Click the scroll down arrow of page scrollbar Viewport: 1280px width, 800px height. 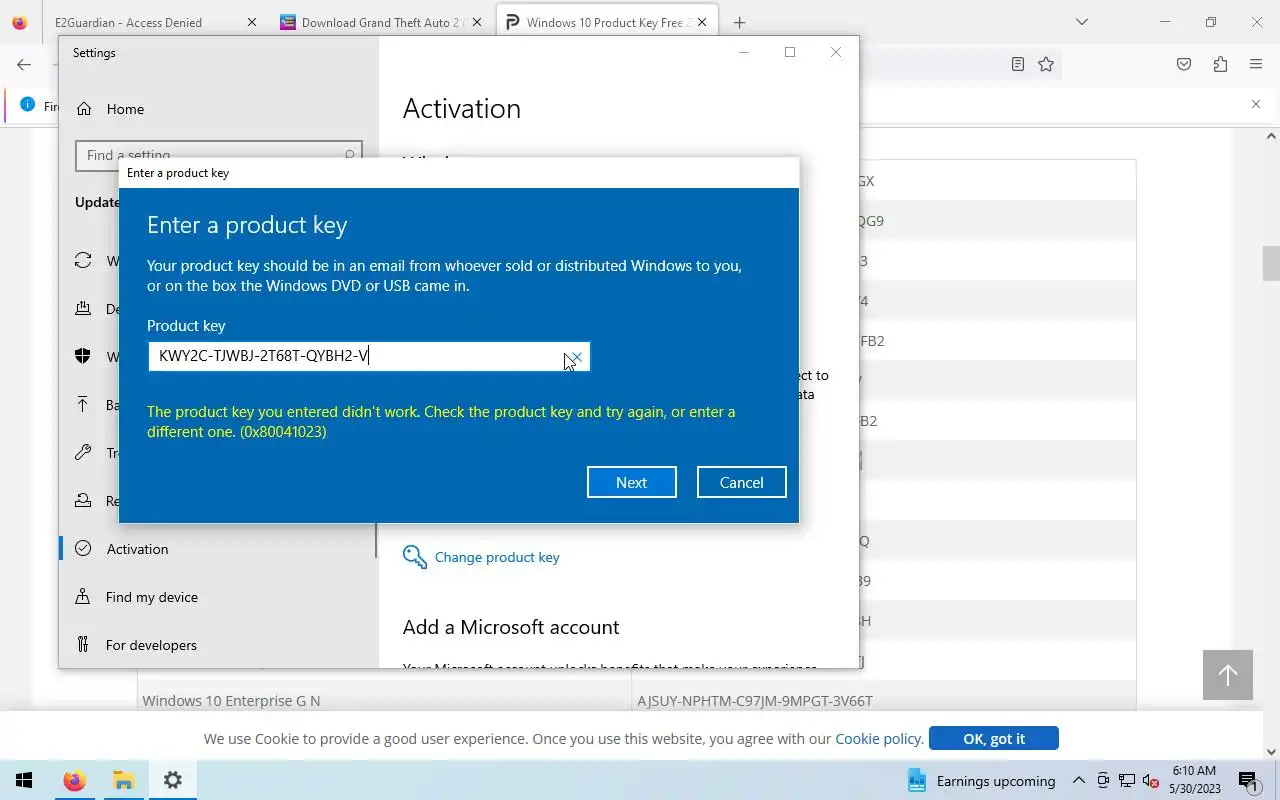[1271, 752]
